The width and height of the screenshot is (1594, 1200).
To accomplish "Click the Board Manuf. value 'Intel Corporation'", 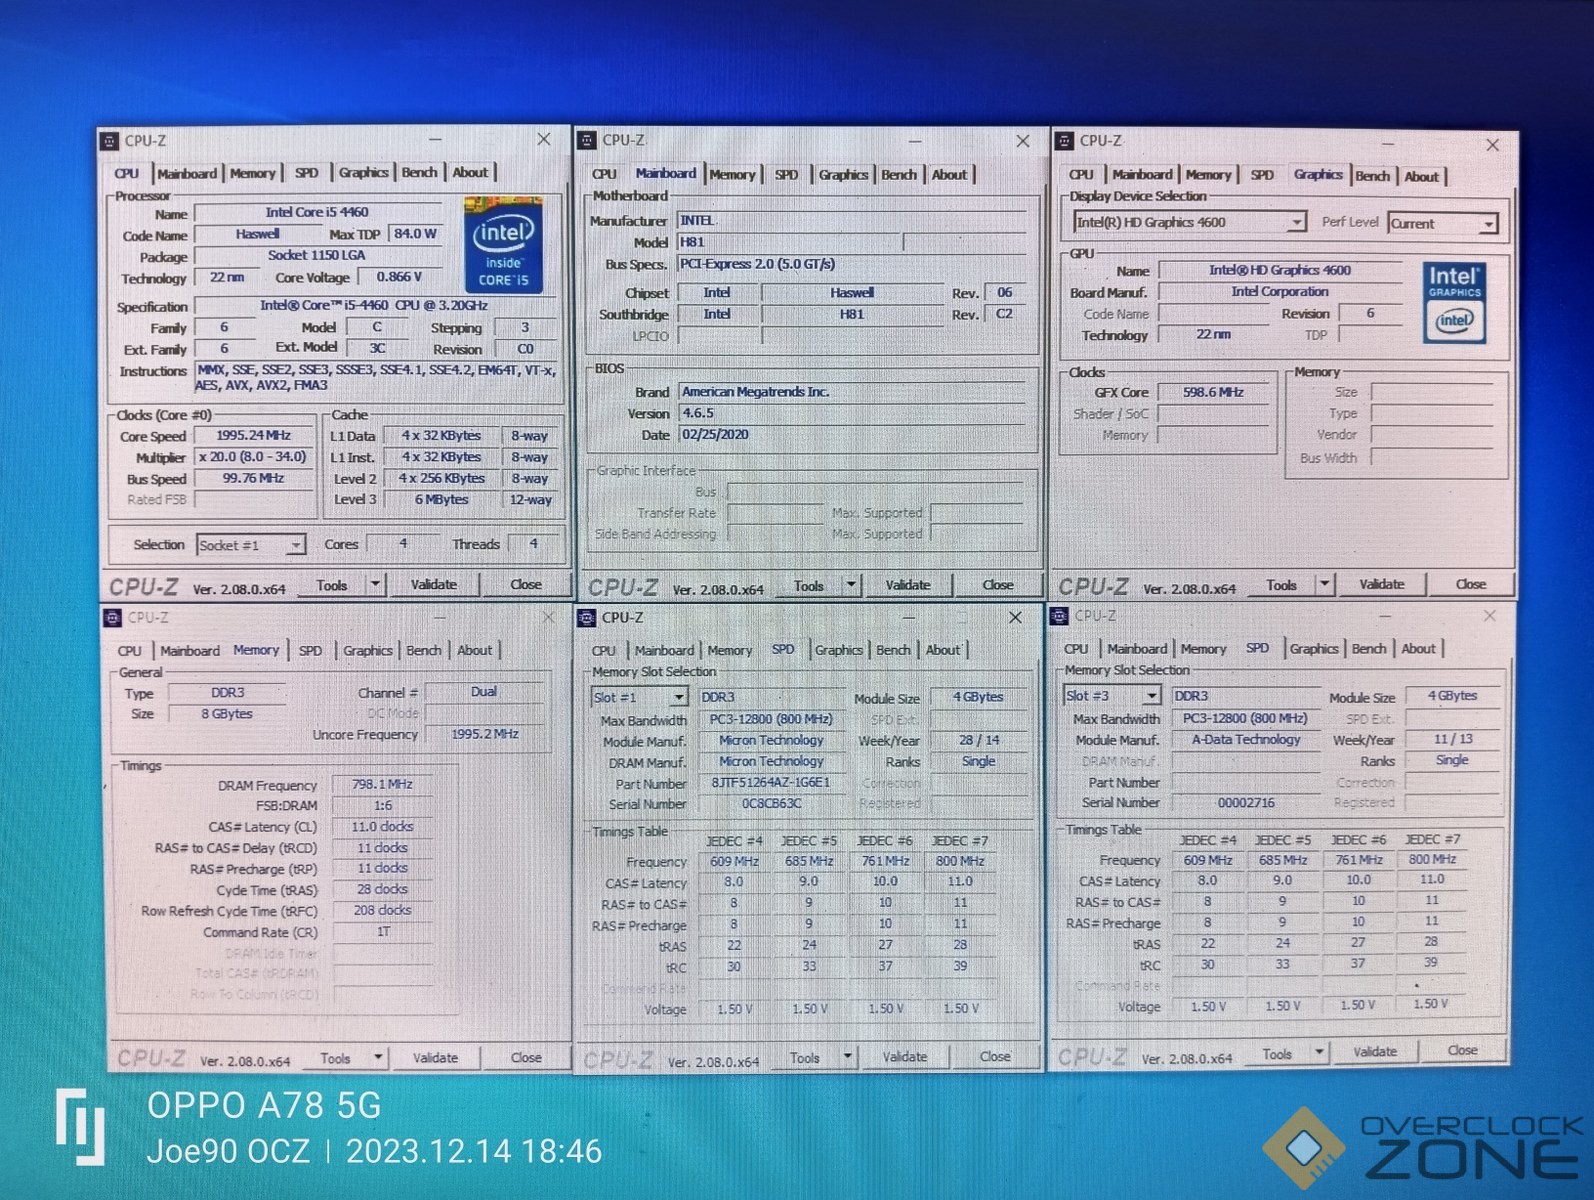I will click(1280, 291).
